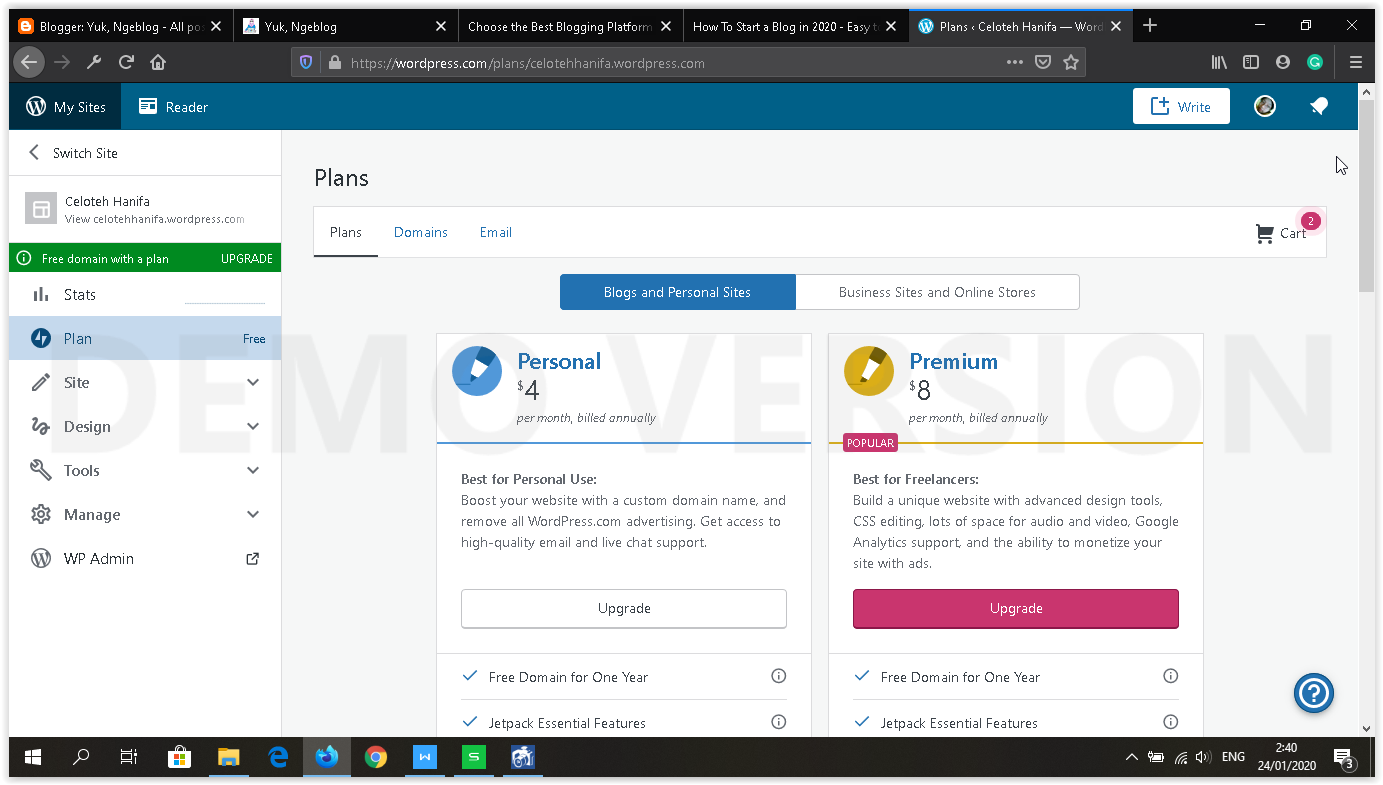This screenshot has height=785, width=1383.
Task: Switch to the Email tab
Action: pos(496,232)
